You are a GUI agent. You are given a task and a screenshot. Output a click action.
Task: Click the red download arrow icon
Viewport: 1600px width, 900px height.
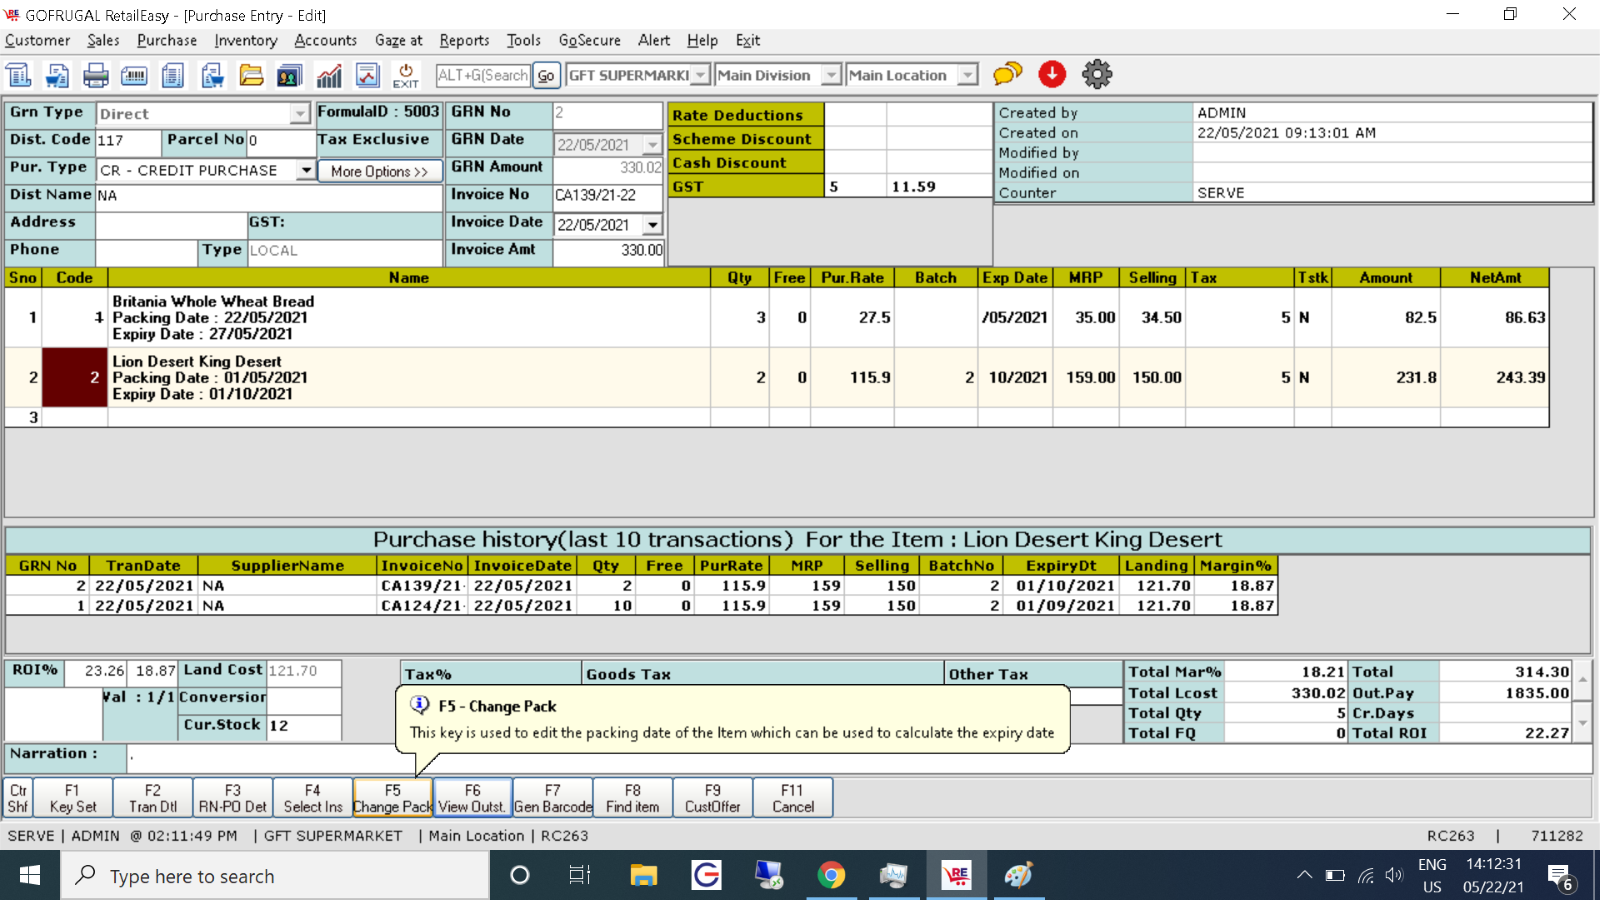[x=1052, y=74]
